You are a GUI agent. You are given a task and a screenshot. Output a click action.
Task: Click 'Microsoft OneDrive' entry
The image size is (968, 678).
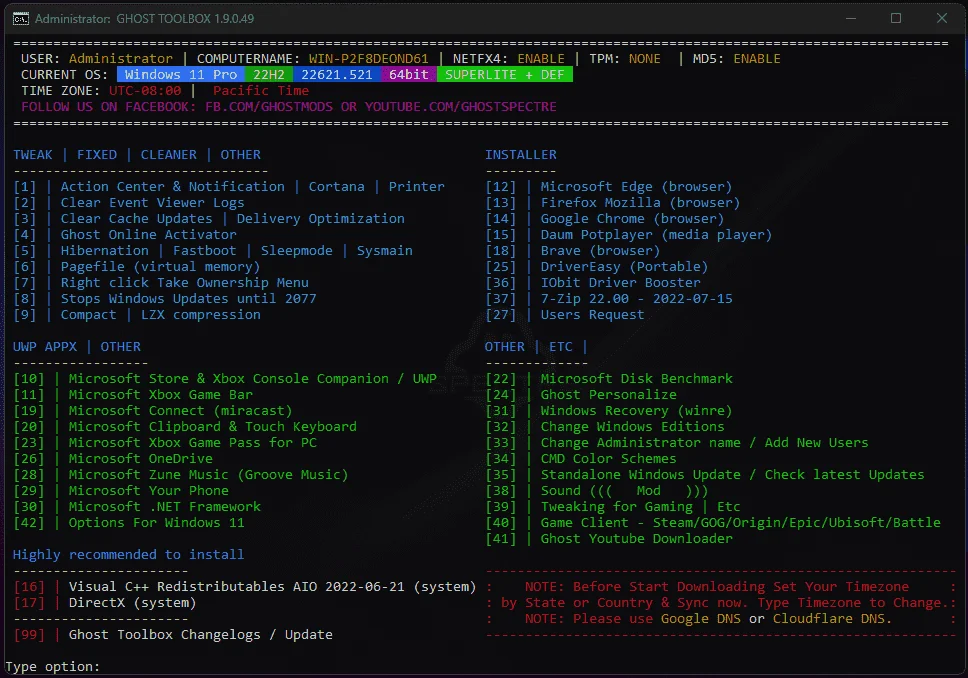[x=141, y=459]
